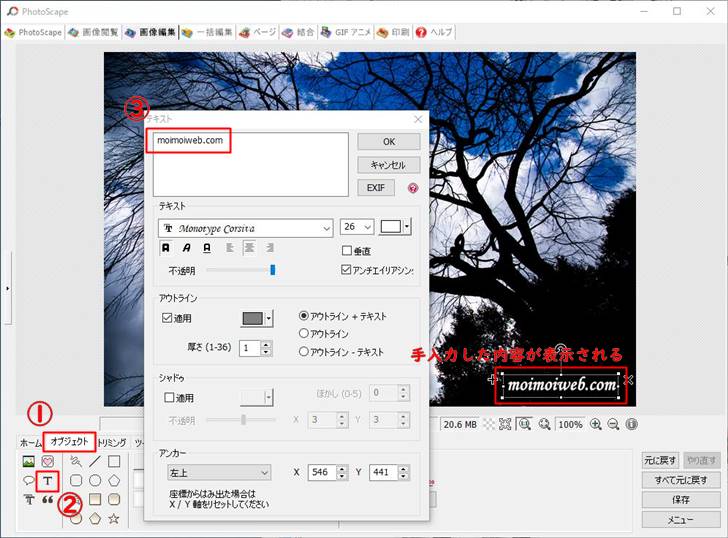This screenshot has height=538, width=728.
Task: Click the speech balloon object icon
Action: click(x=28, y=481)
